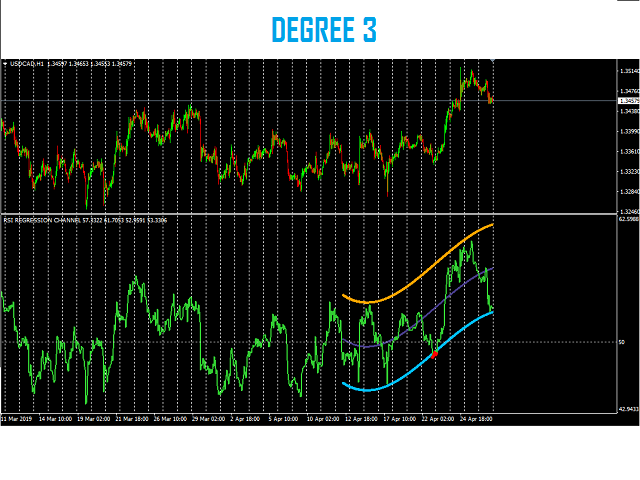Click the 1.35140 price scale label
640x480 pixels.
[x=629, y=71]
